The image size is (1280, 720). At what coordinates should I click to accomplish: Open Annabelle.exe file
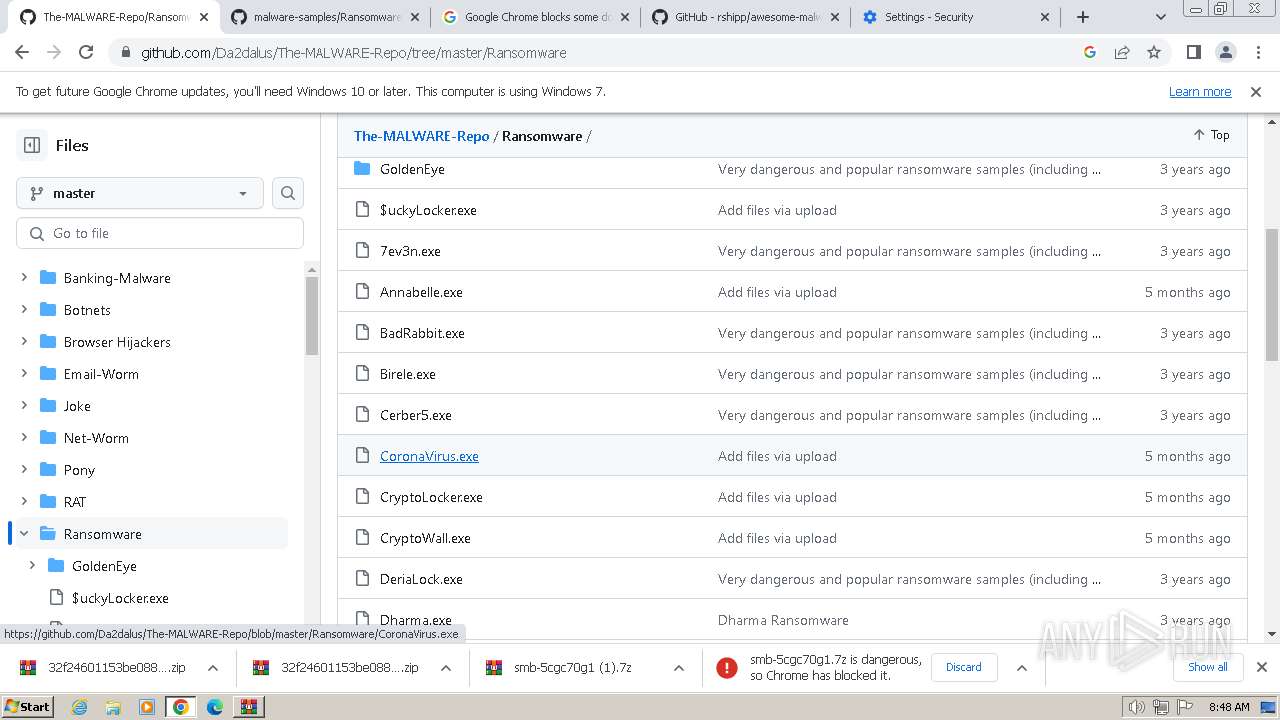click(x=421, y=292)
